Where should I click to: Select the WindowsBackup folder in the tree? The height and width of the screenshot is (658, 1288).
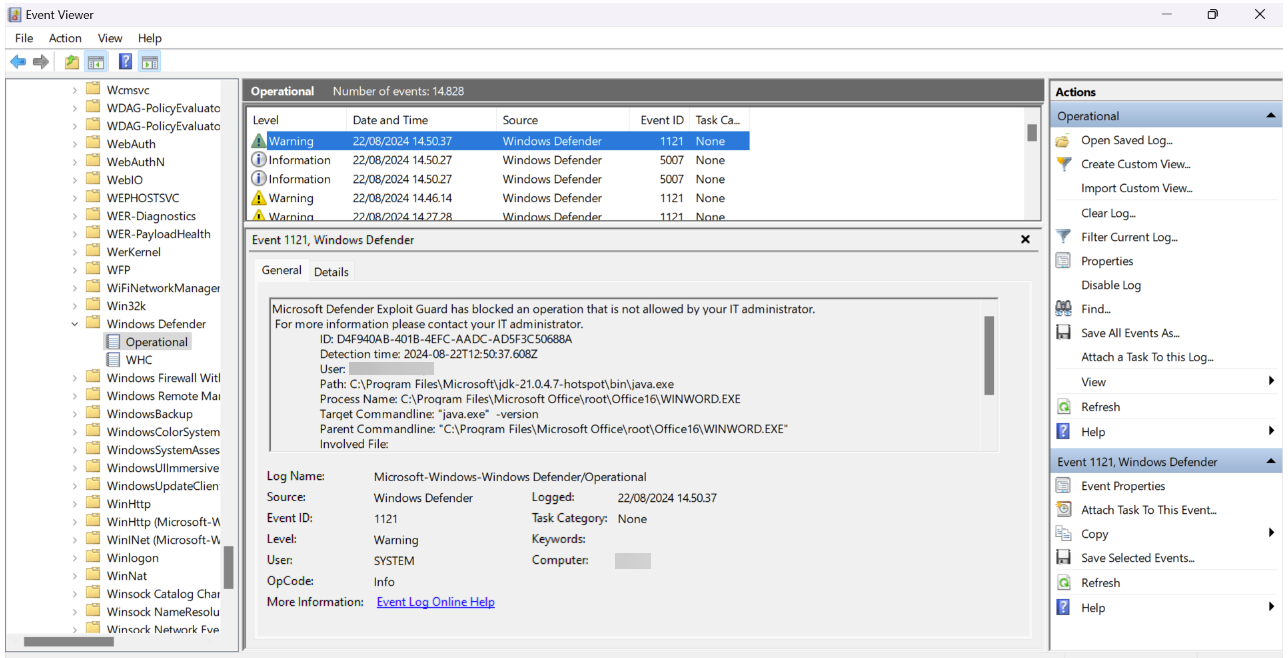click(149, 414)
